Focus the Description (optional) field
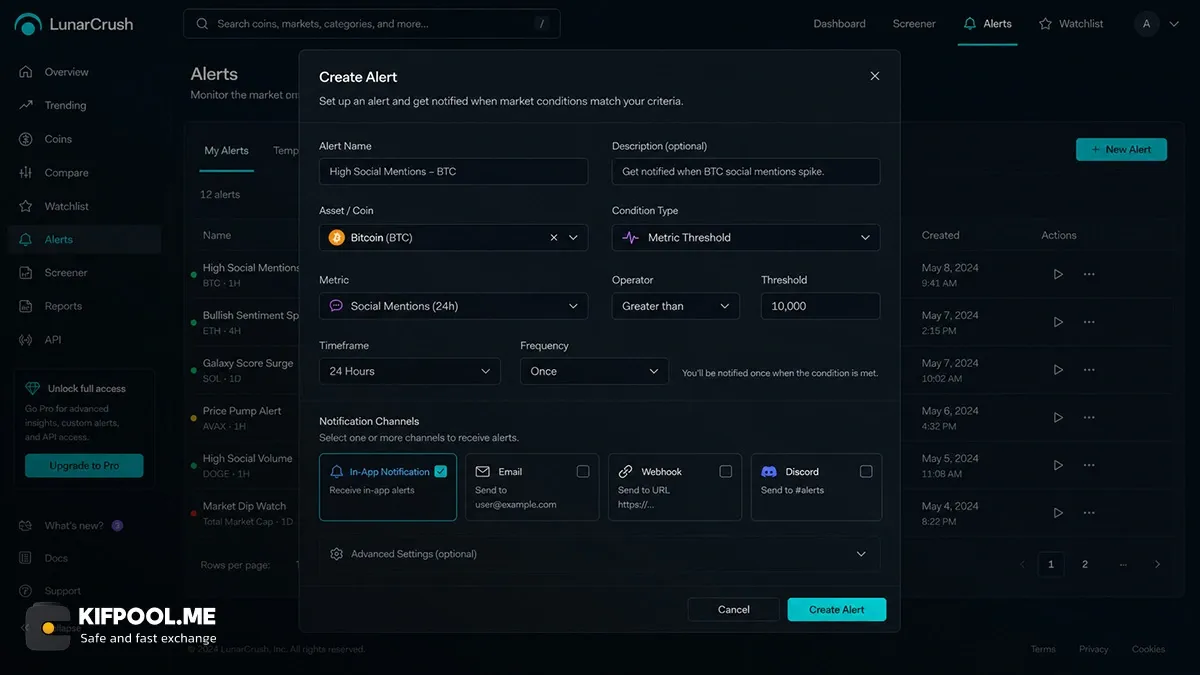This screenshot has height=675, width=1200. (746, 172)
